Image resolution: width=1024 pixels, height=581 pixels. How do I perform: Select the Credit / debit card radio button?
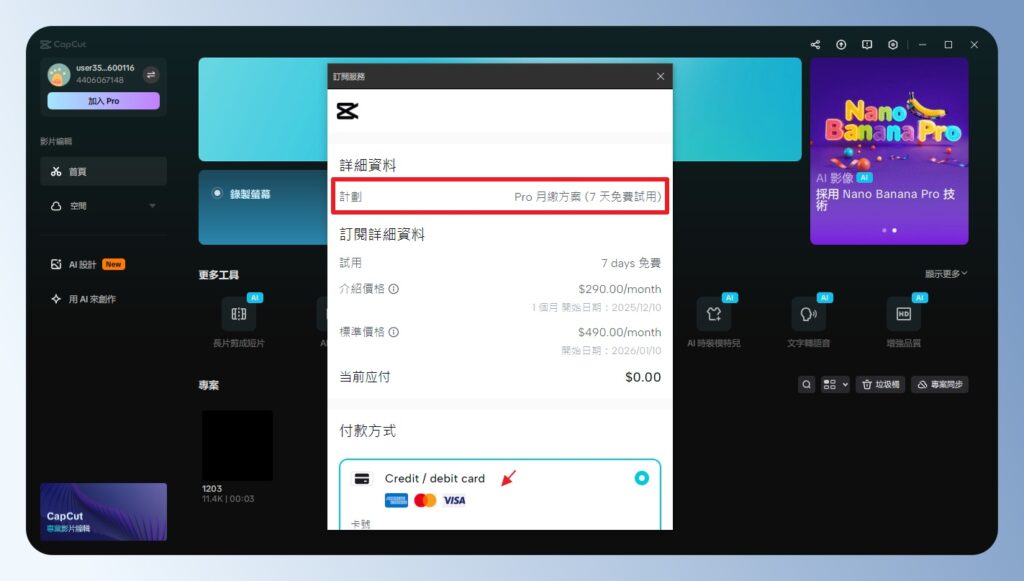click(641, 478)
